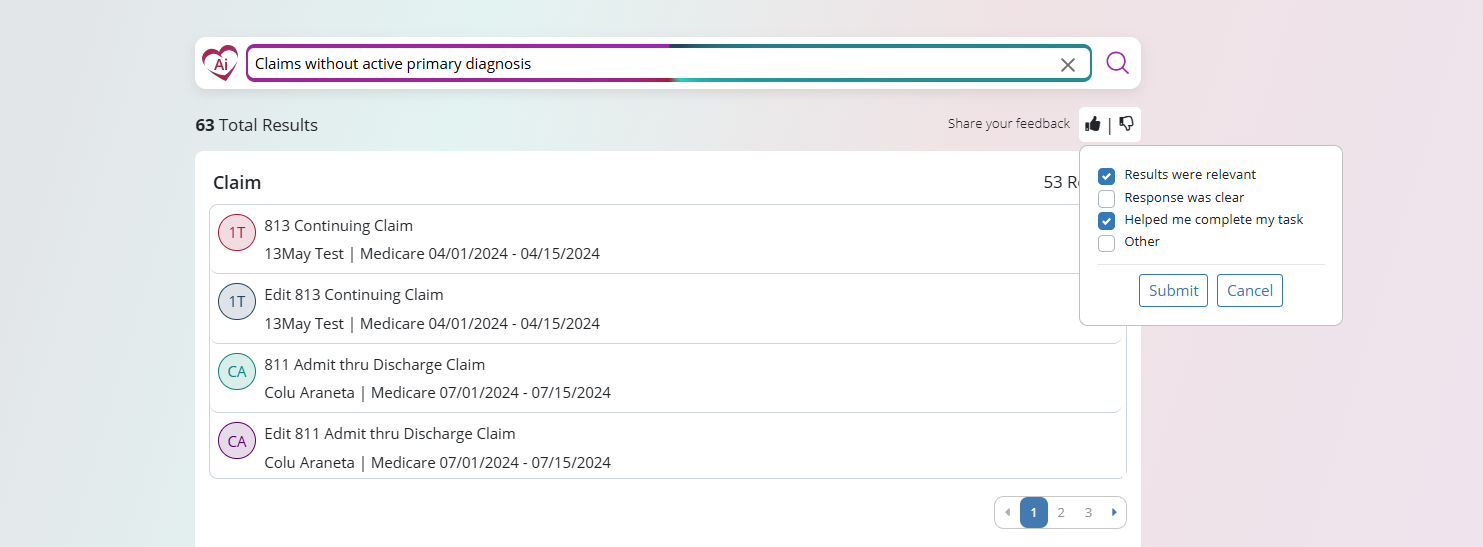Image resolution: width=1483 pixels, height=547 pixels.
Task: Click the gray-blue 1T avatar icon
Action: tap(237, 302)
